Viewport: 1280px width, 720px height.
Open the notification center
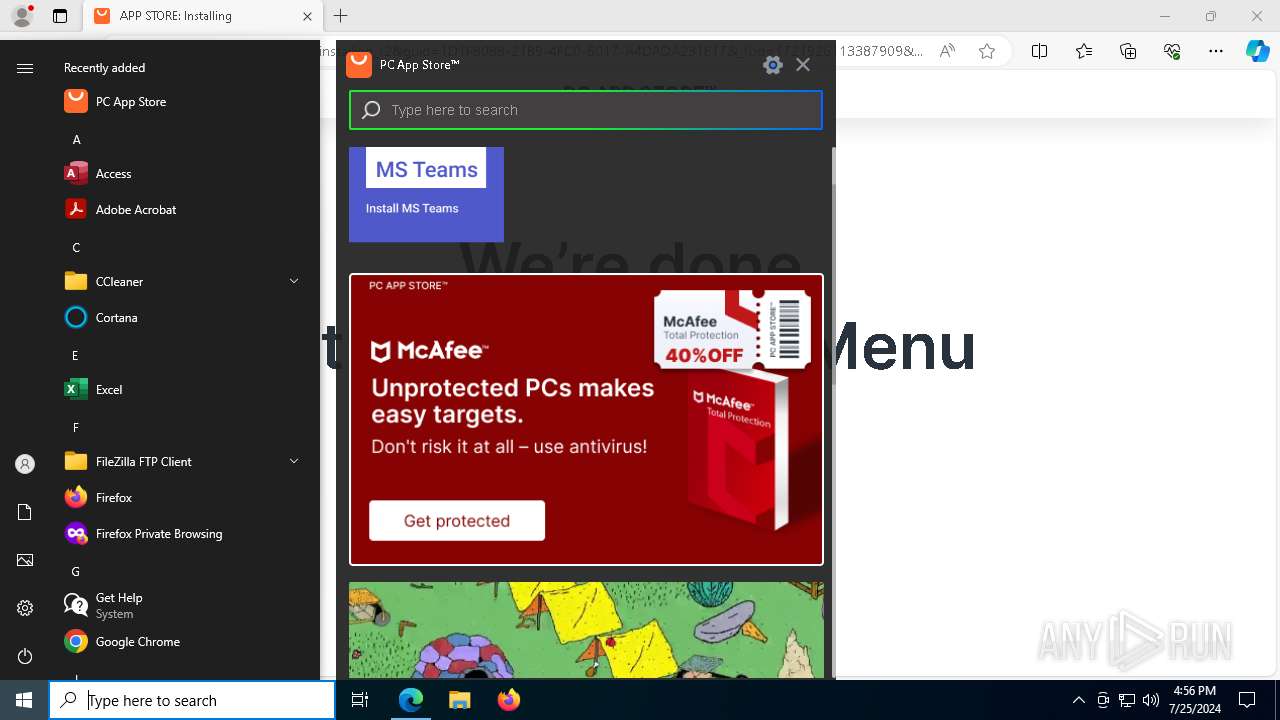click(1247, 700)
